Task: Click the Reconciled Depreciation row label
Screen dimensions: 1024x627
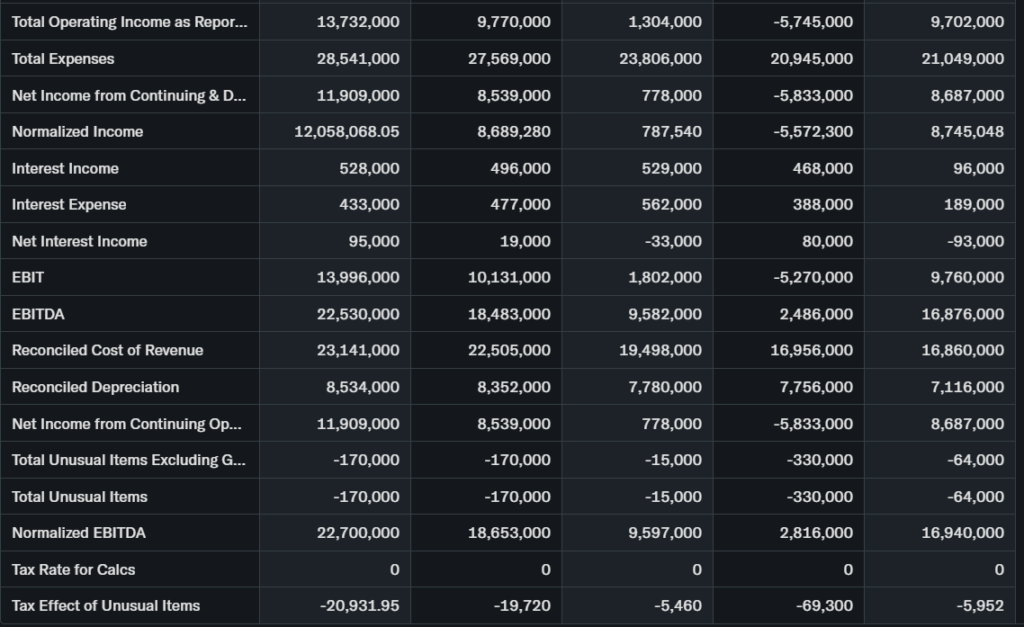Action: point(95,387)
